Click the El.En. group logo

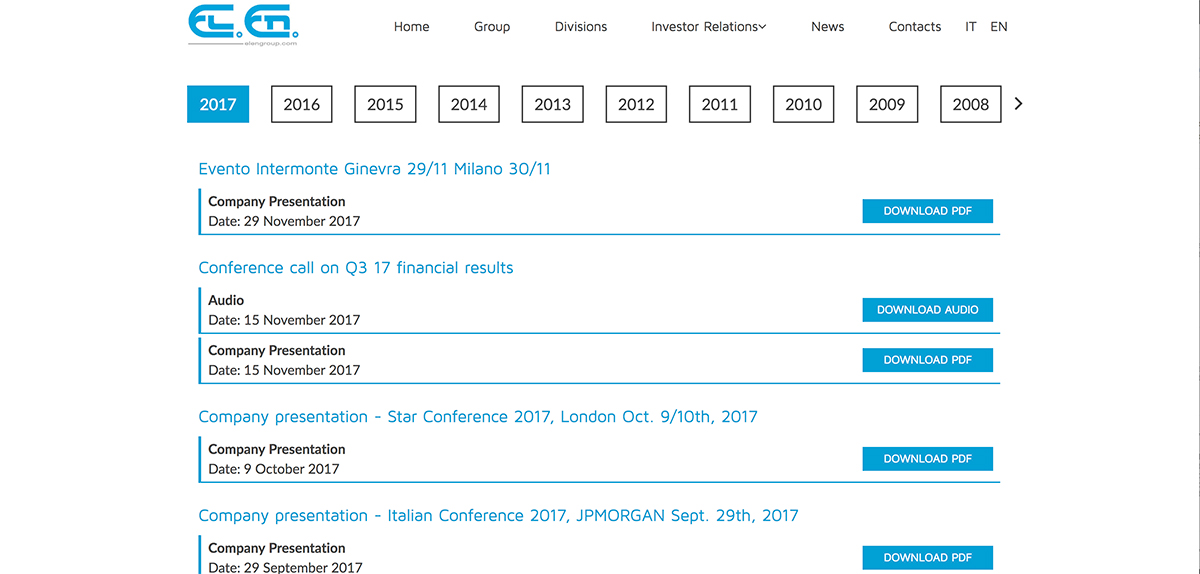(x=244, y=26)
